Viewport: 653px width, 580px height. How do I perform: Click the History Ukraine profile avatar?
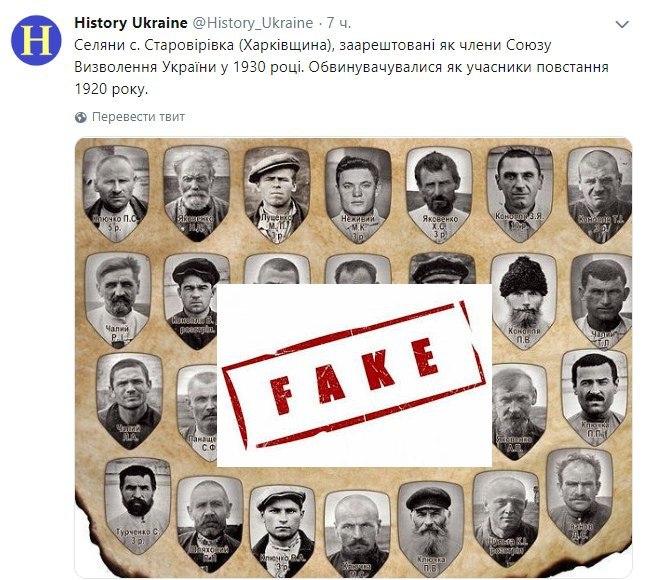point(36,40)
